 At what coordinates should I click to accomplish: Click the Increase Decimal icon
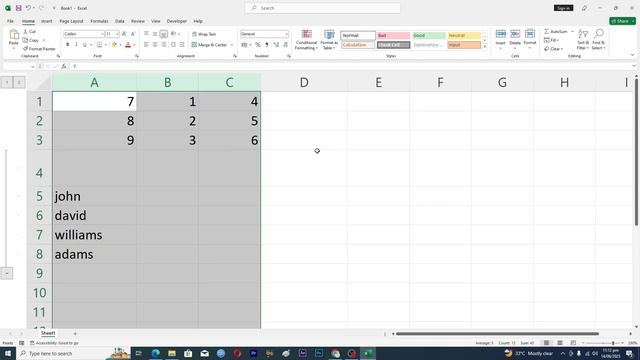276,45
